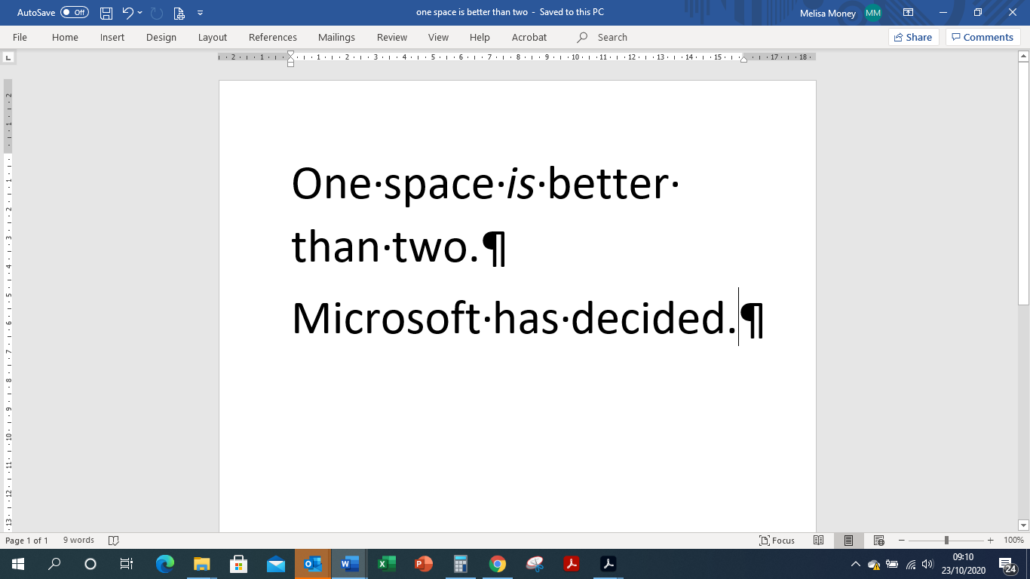Screen dimensions: 1030x579
Task: Click the taskbar search magnifier icon
Action: tap(55, 564)
